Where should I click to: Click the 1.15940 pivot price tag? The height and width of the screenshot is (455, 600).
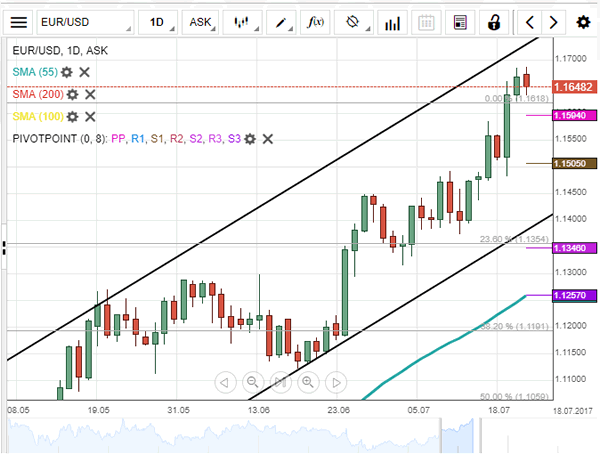click(x=575, y=115)
